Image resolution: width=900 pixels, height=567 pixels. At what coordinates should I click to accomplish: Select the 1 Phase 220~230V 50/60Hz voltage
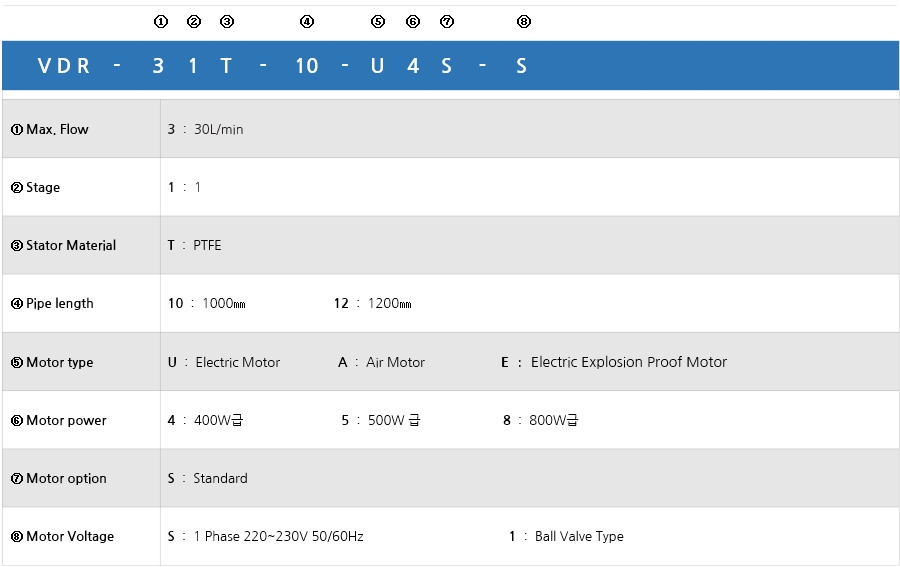coord(265,536)
